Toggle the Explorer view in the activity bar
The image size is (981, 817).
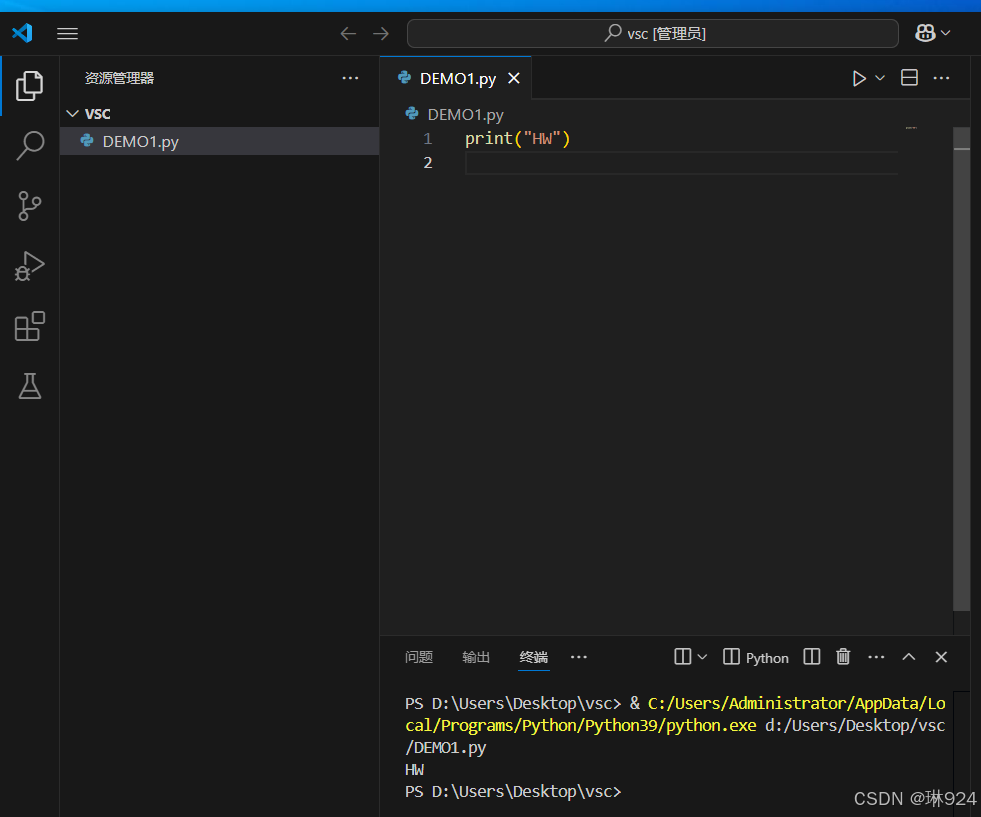[29, 86]
